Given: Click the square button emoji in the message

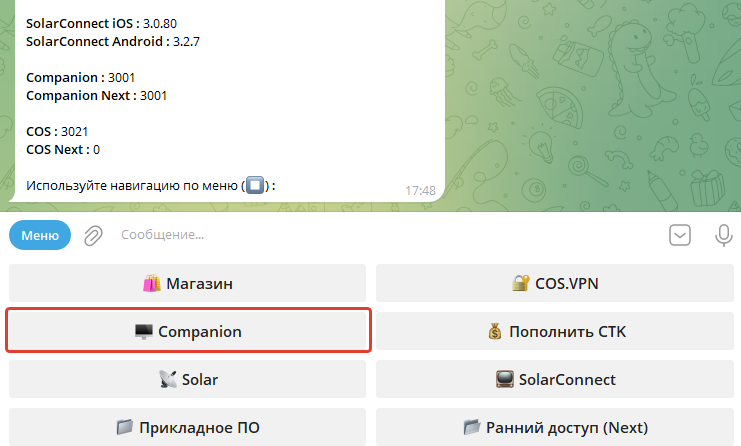Looking at the screenshot, I should click(255, 185).
